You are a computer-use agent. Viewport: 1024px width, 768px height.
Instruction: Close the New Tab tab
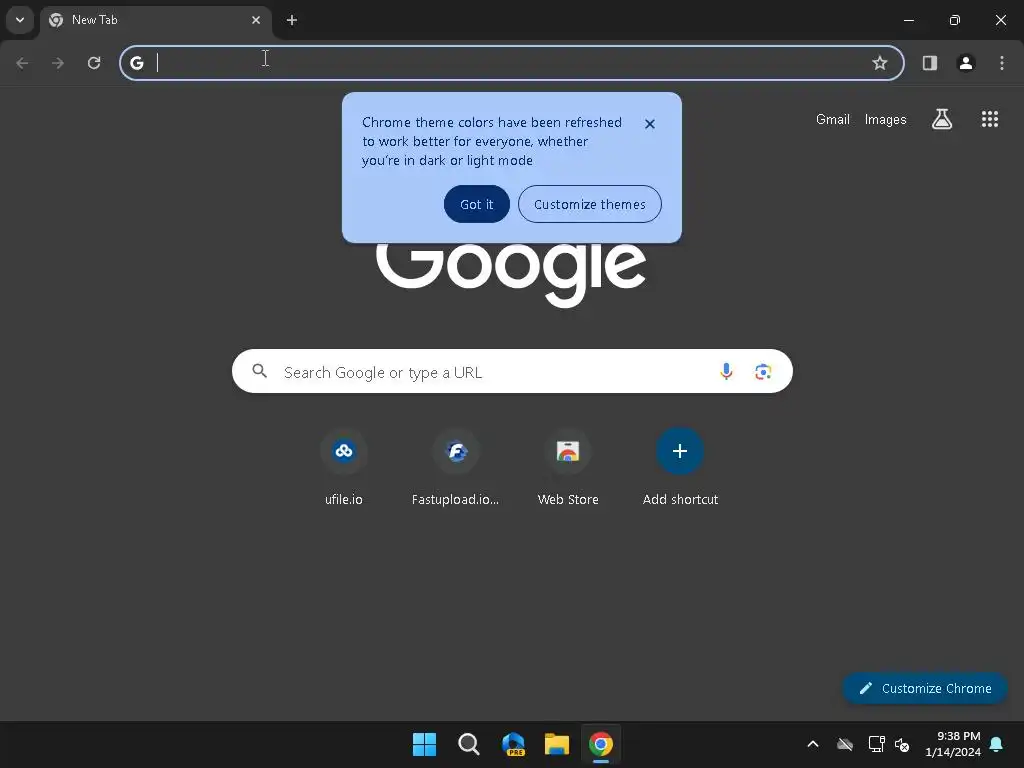[256, 20]
